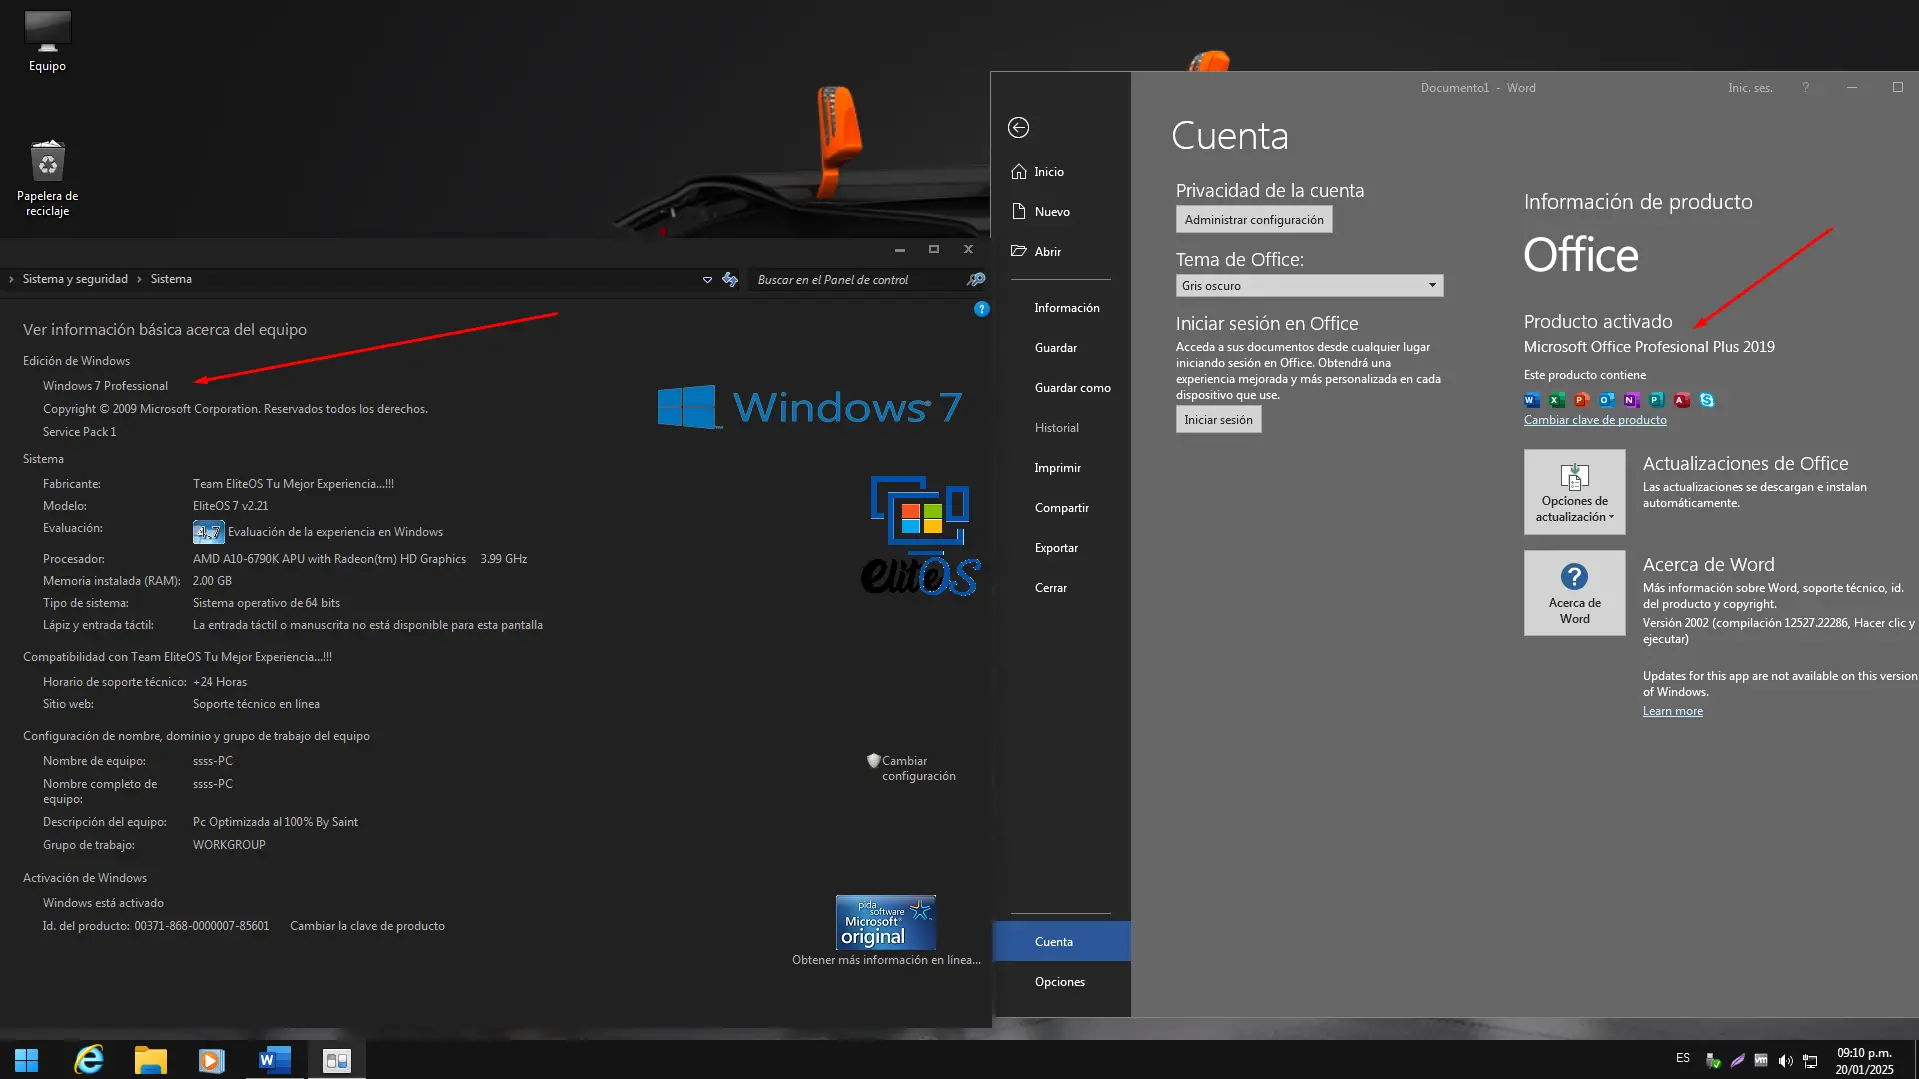Select Imprimir in the backstage menu
This screenshot has width=1919, height=1079.
click(1057, 468)
